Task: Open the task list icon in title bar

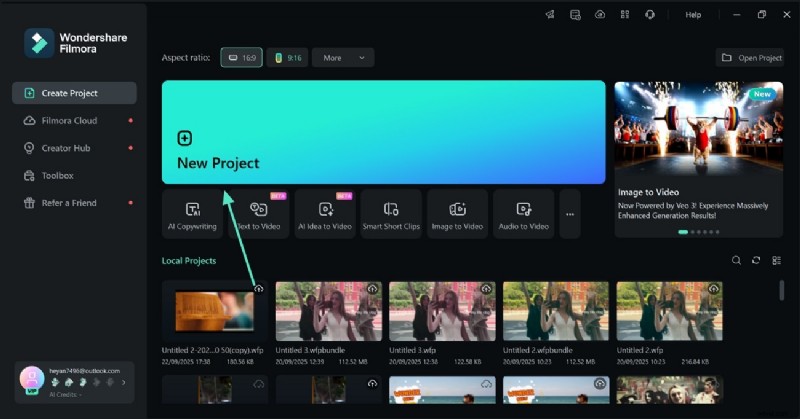Action: coord(575,15)
